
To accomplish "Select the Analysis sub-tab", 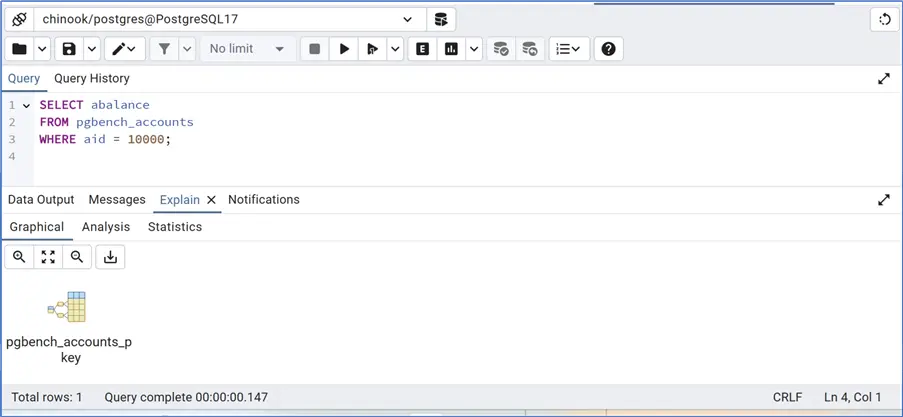I will (x=106, y=227).
